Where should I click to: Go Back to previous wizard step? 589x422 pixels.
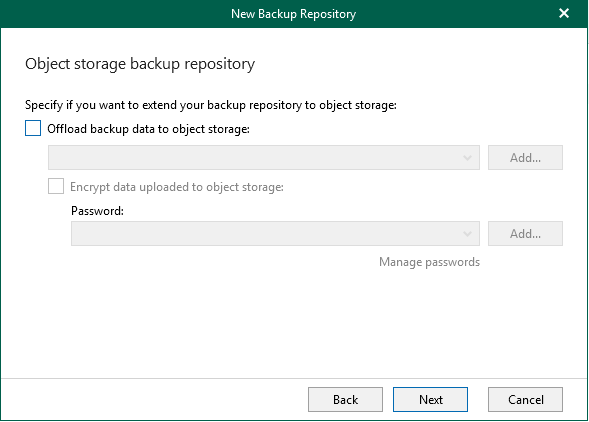point(345,399)
